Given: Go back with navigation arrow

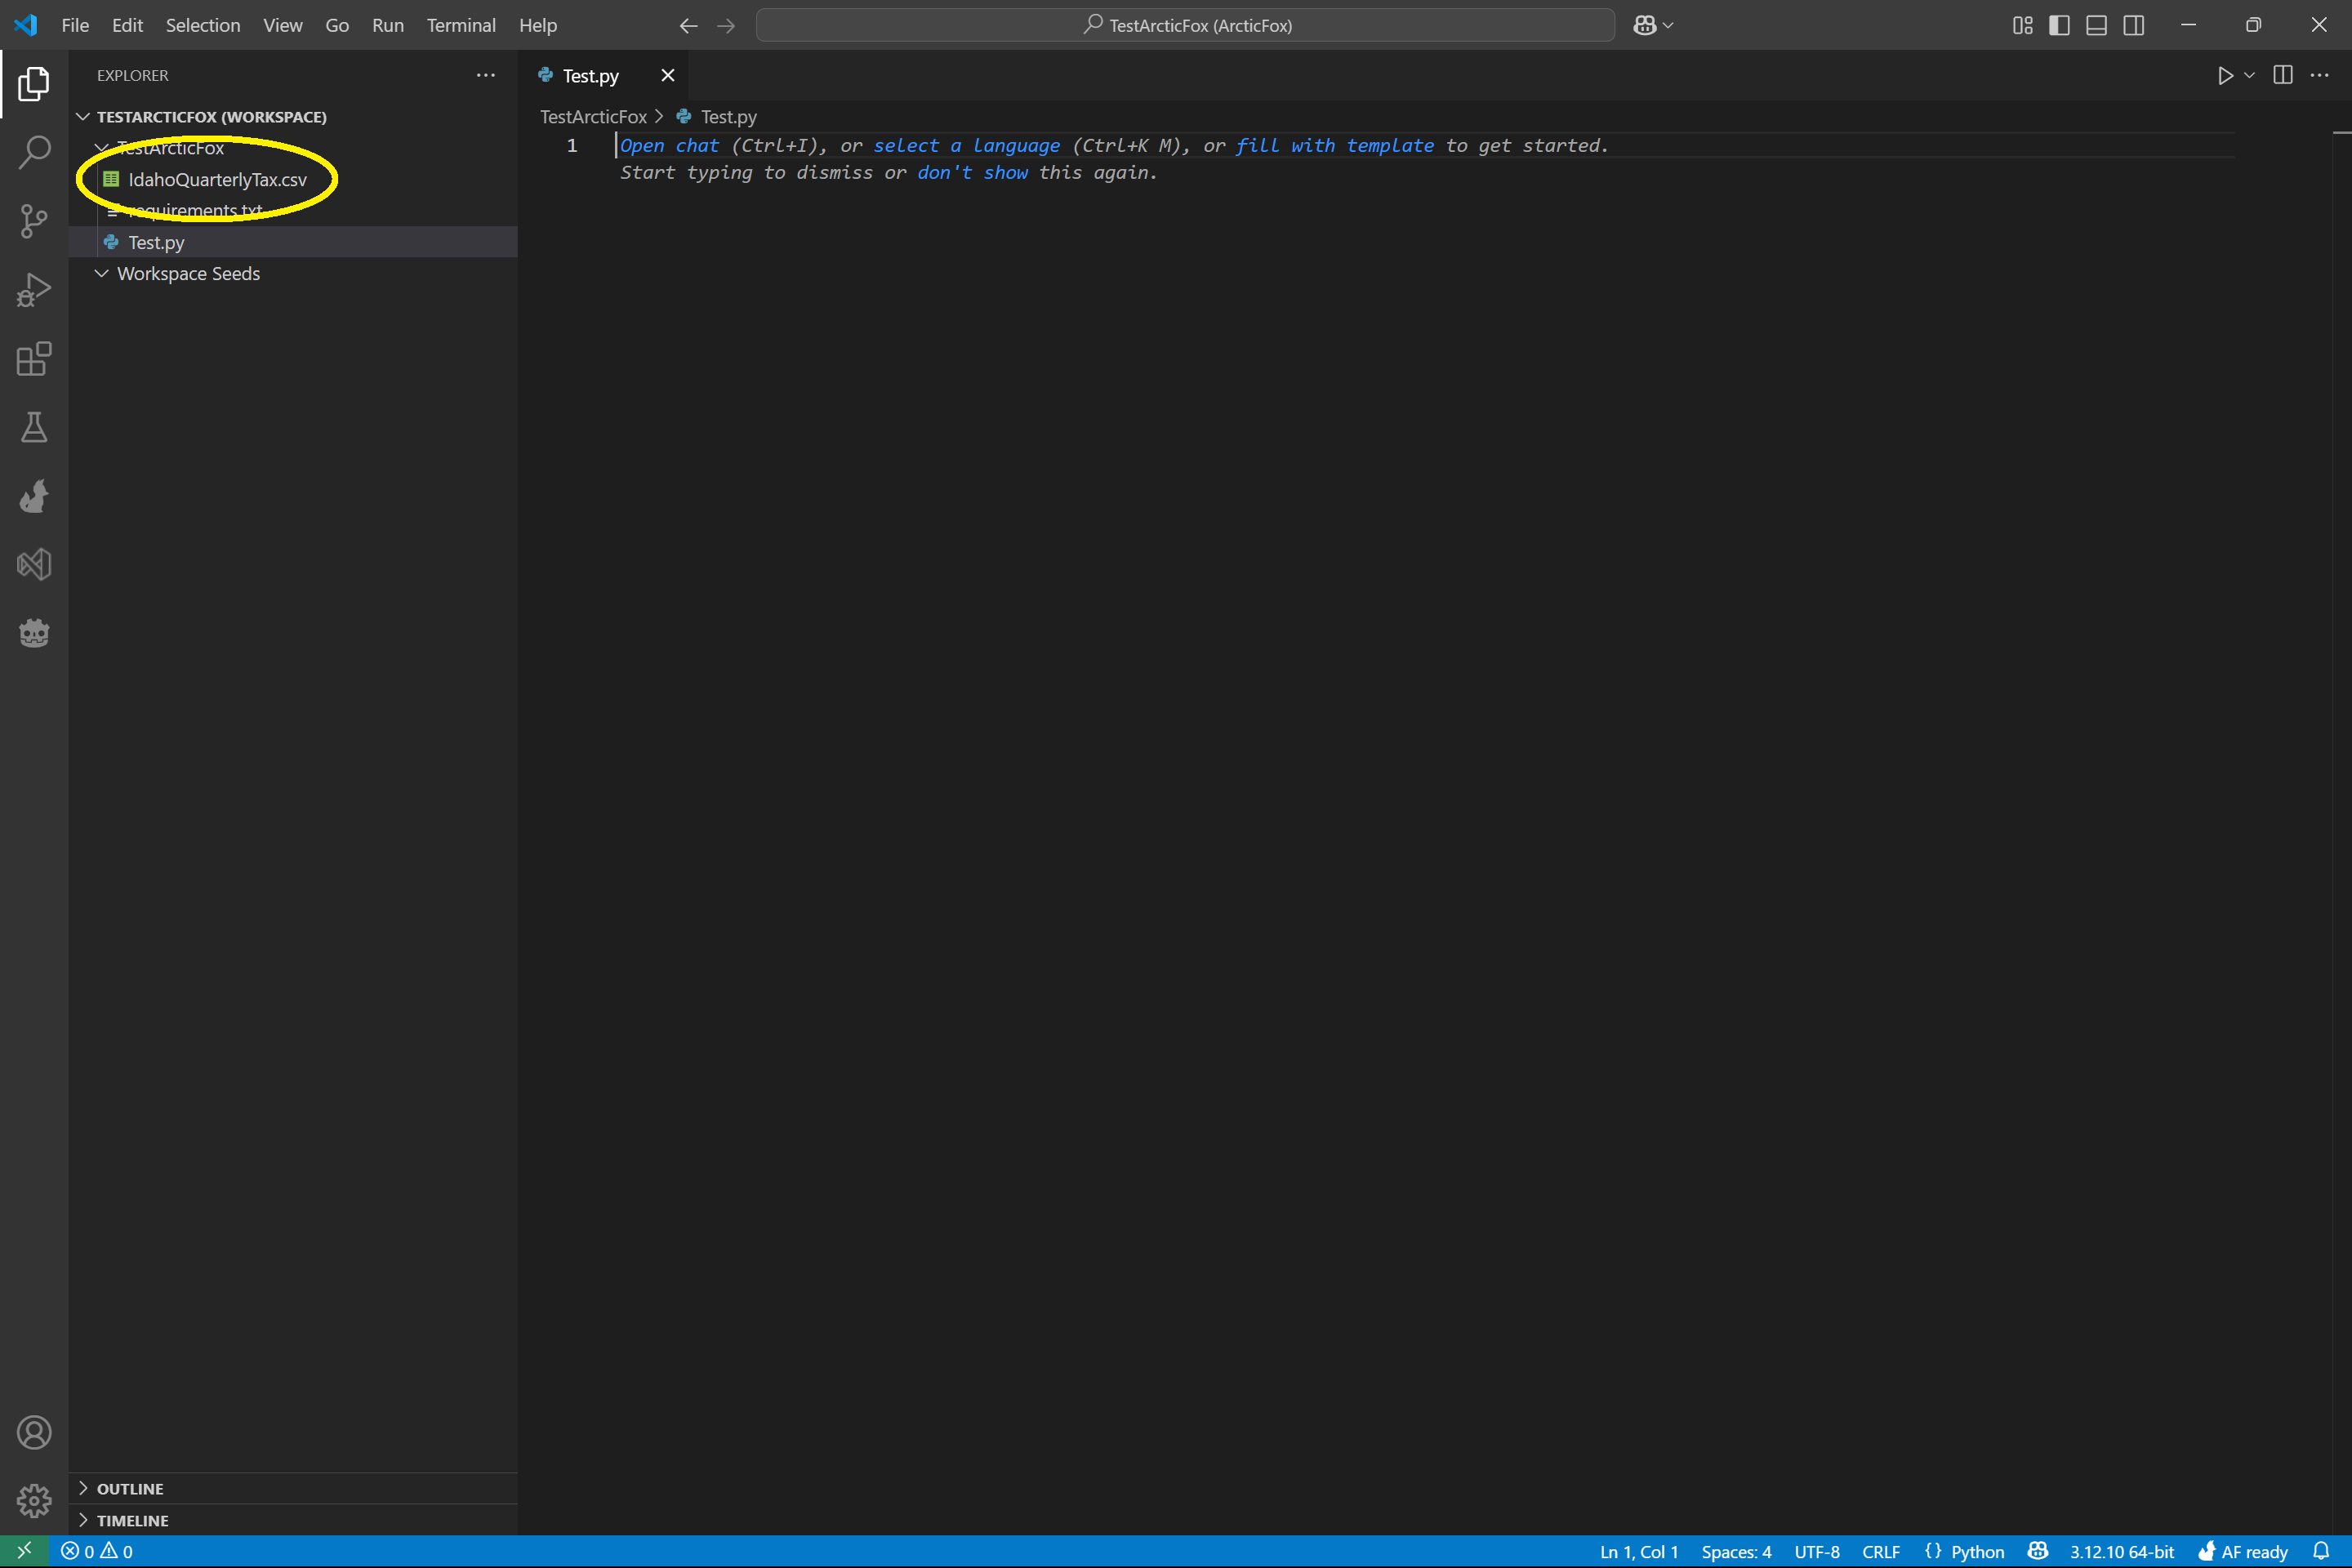Looking at the screenshot, I should pos(688,26).
